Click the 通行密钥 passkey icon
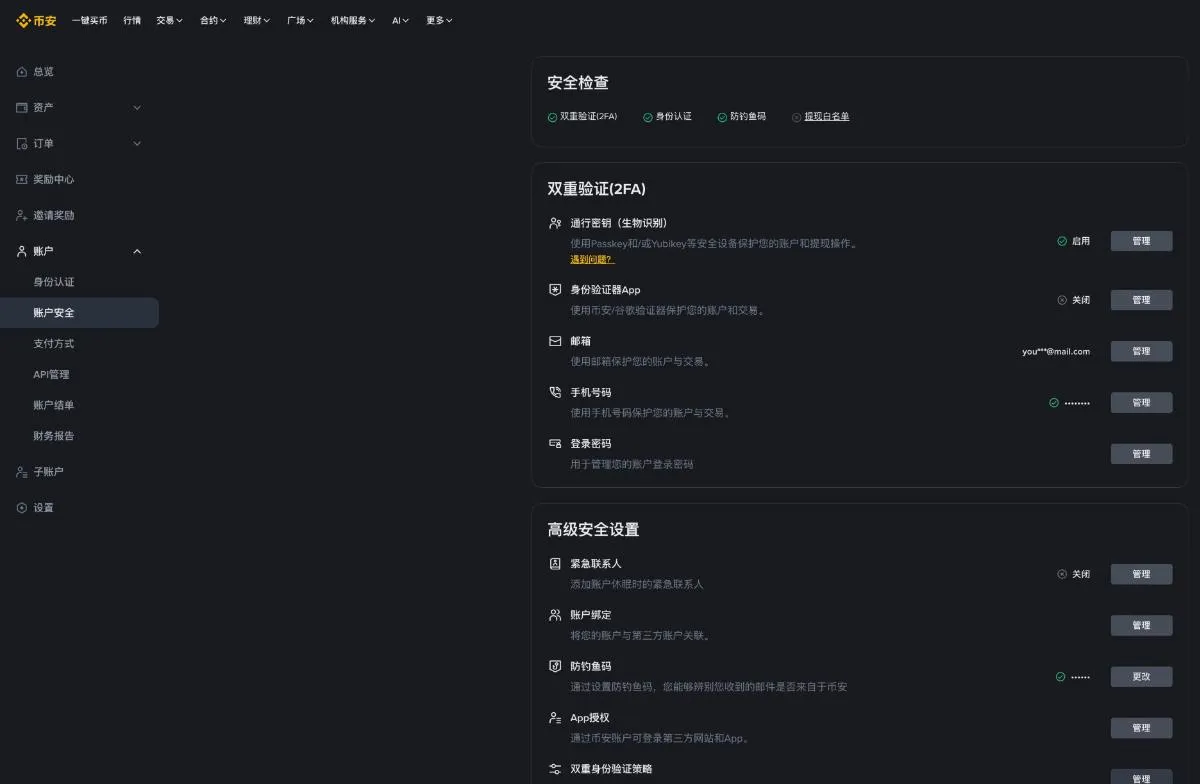The width and height of the screenshot is (1200, 784). coord(555,223)
